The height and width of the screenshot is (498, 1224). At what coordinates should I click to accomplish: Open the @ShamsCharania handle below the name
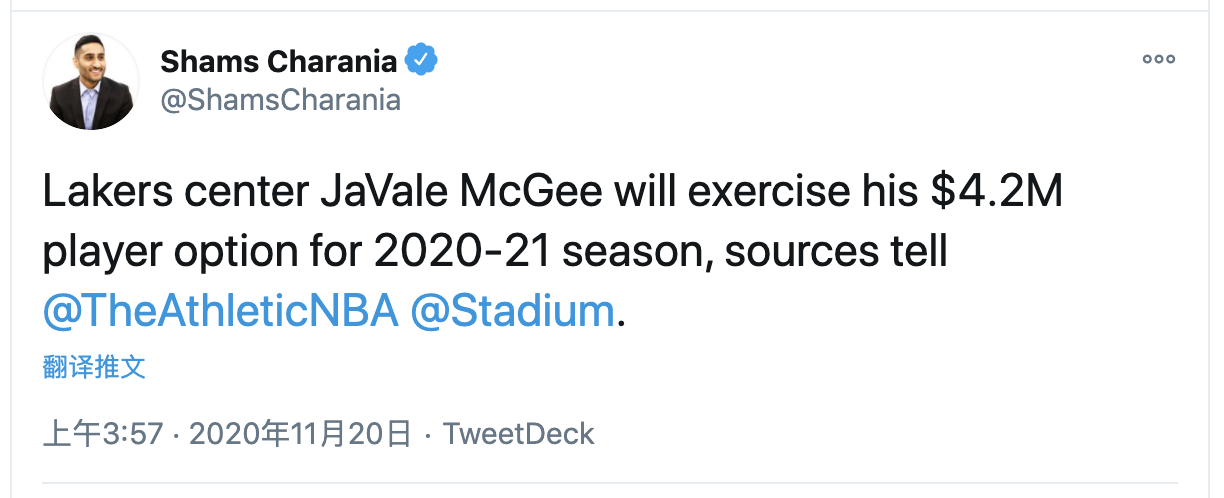(x=280, y=100)
